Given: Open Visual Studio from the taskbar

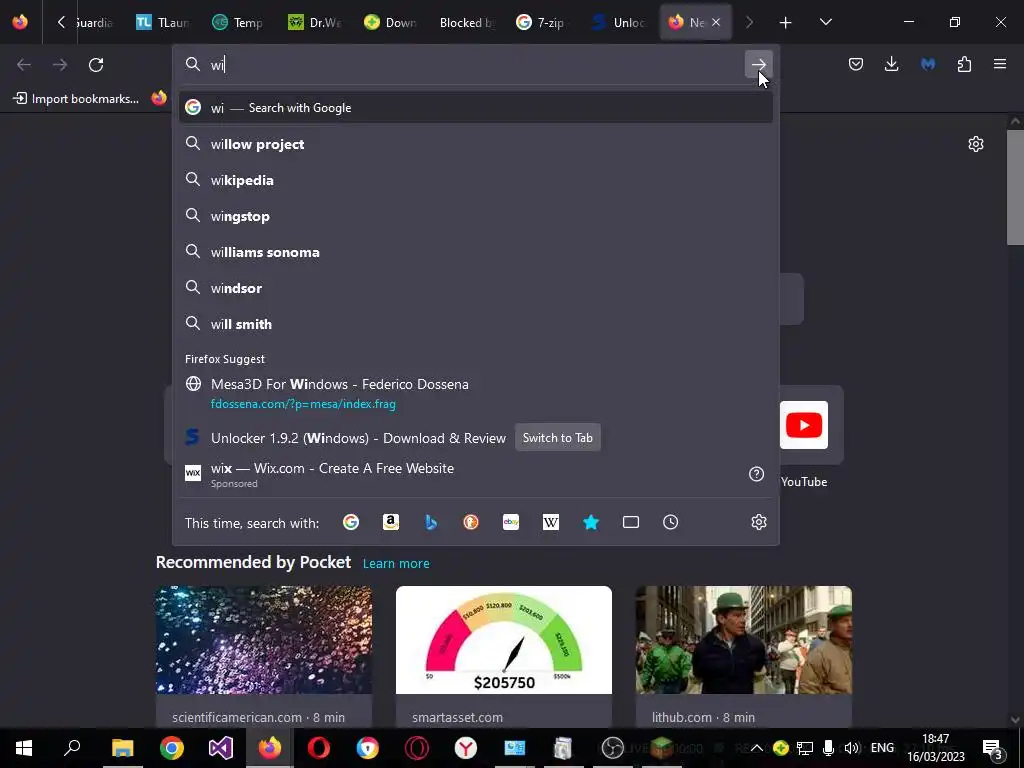Looking at the screenshot, I should click(x=221, y=748).
